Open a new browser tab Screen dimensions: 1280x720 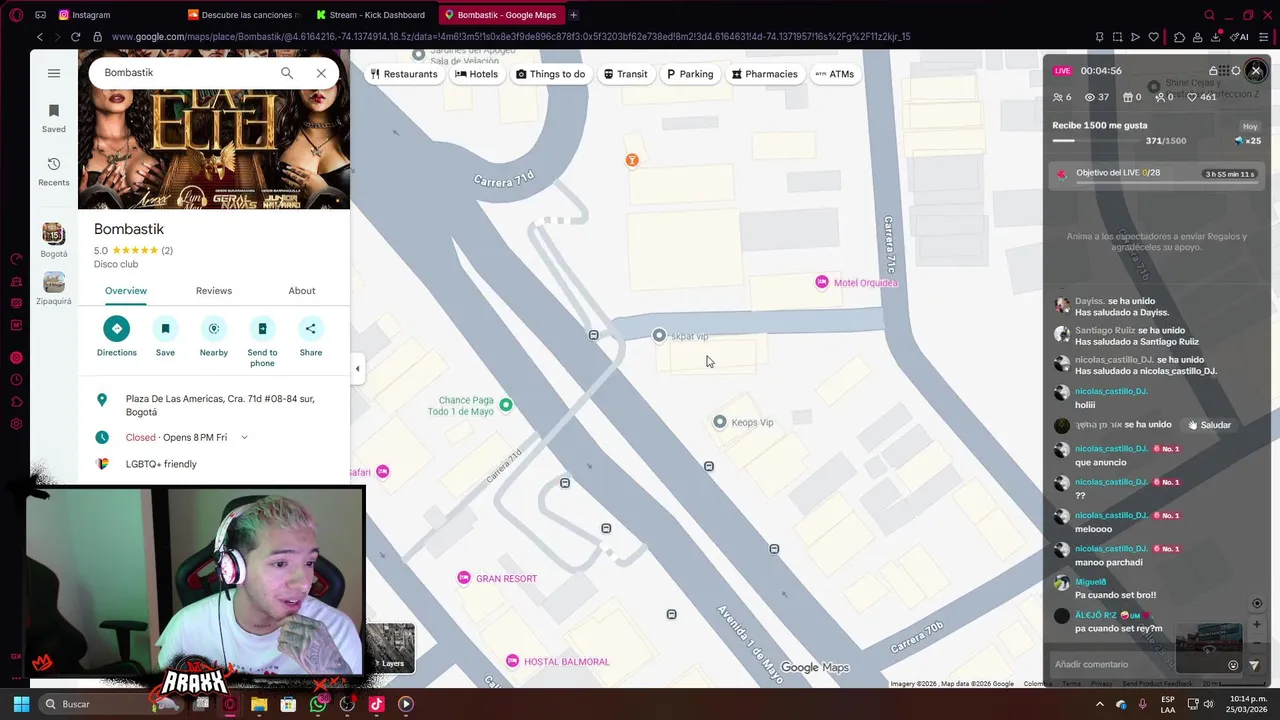pyautogui.click(x=574, y=15)
